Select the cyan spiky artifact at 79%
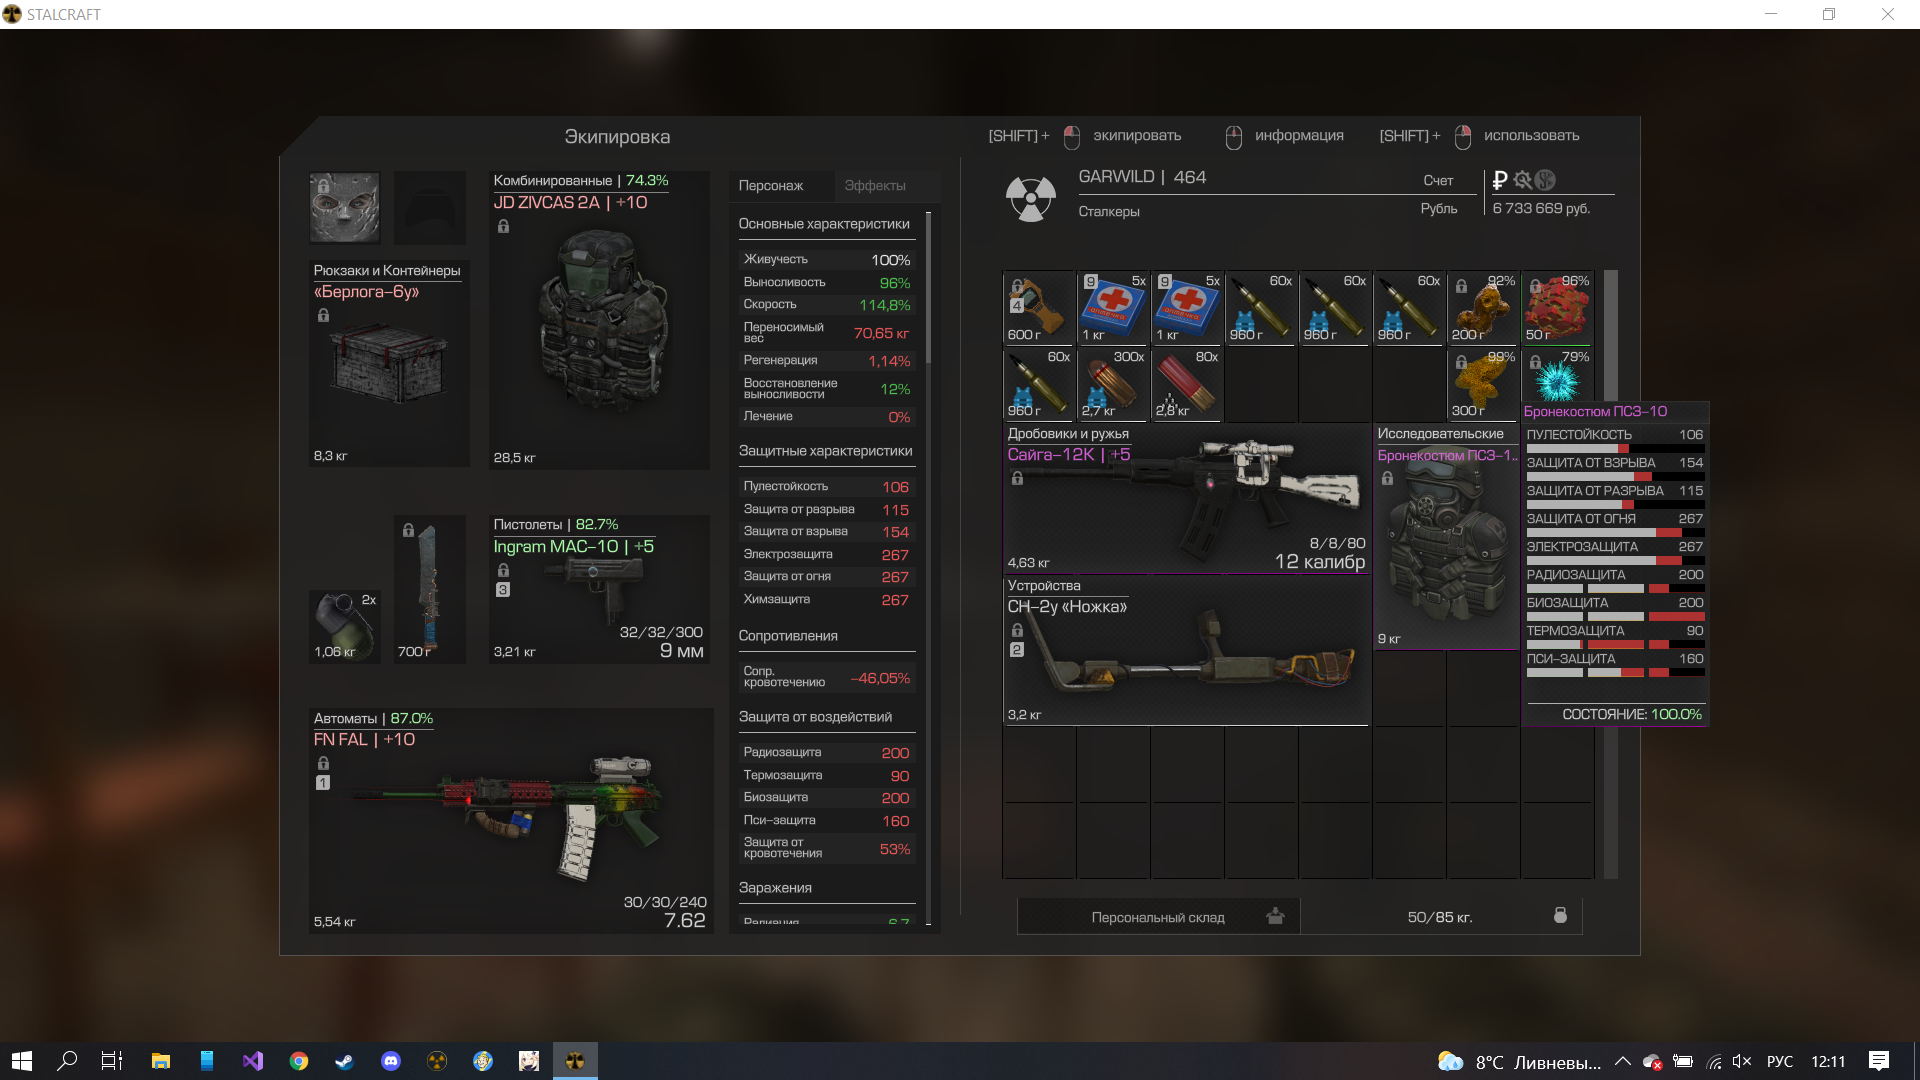 [x=1557, y=376]
